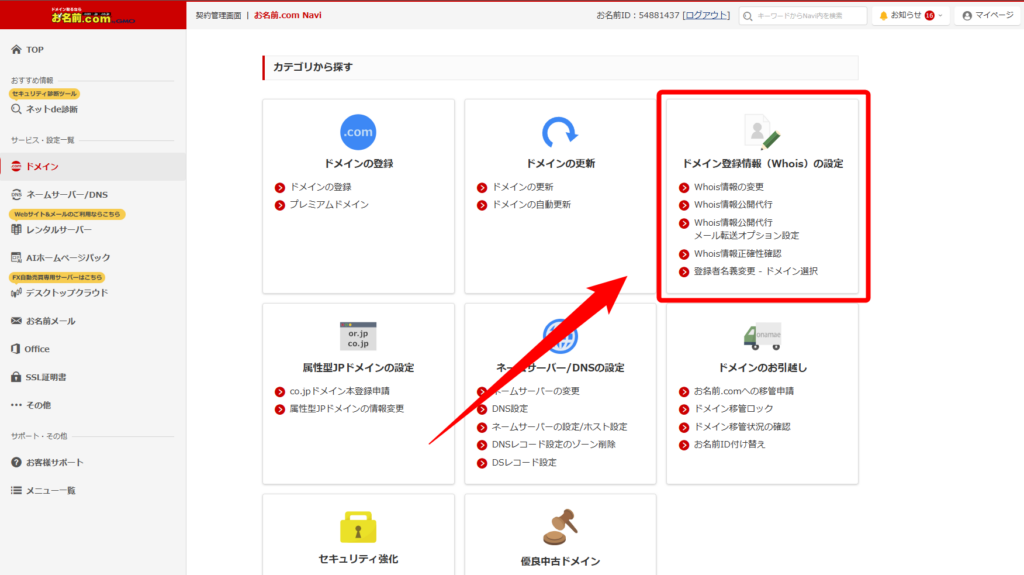The height and width of the screenshot is (575, 1024).
Task: Open co.jpドメイン本登録申請 link
Action: (x=339, y=391)
